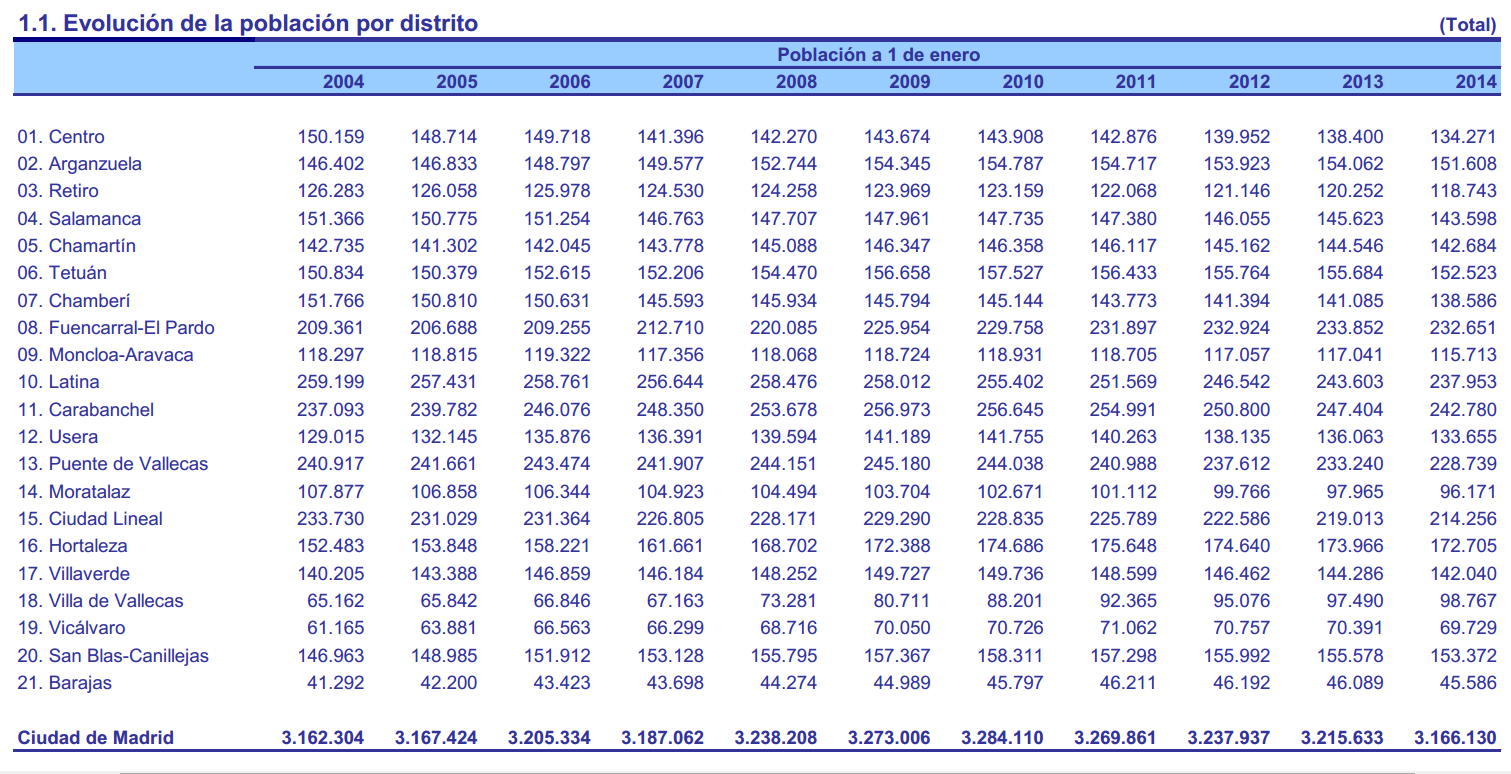Click the "Población a 1 de enero" header
The height and width of the screenshot is (774, 1511).
(878, 55)
